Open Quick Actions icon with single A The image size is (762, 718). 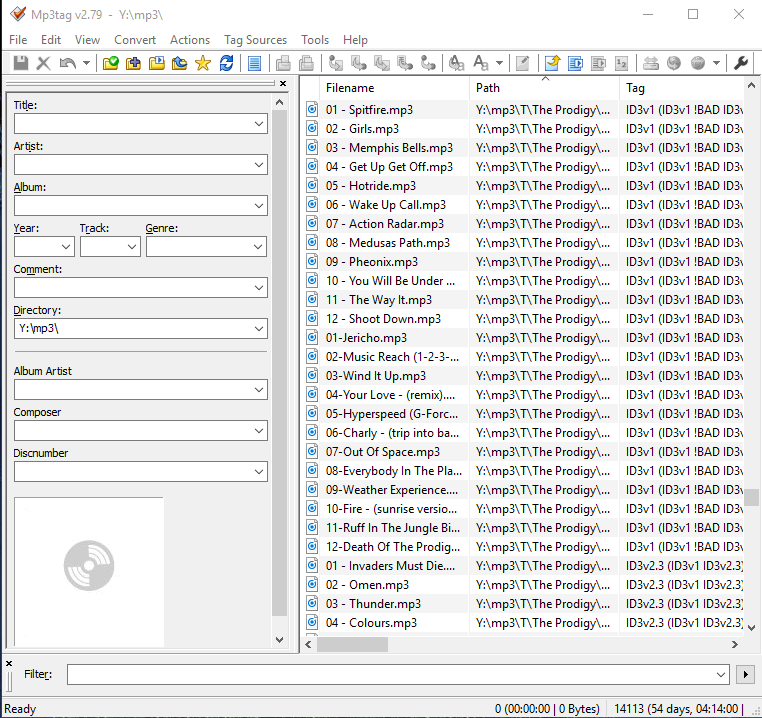point(481,63)
